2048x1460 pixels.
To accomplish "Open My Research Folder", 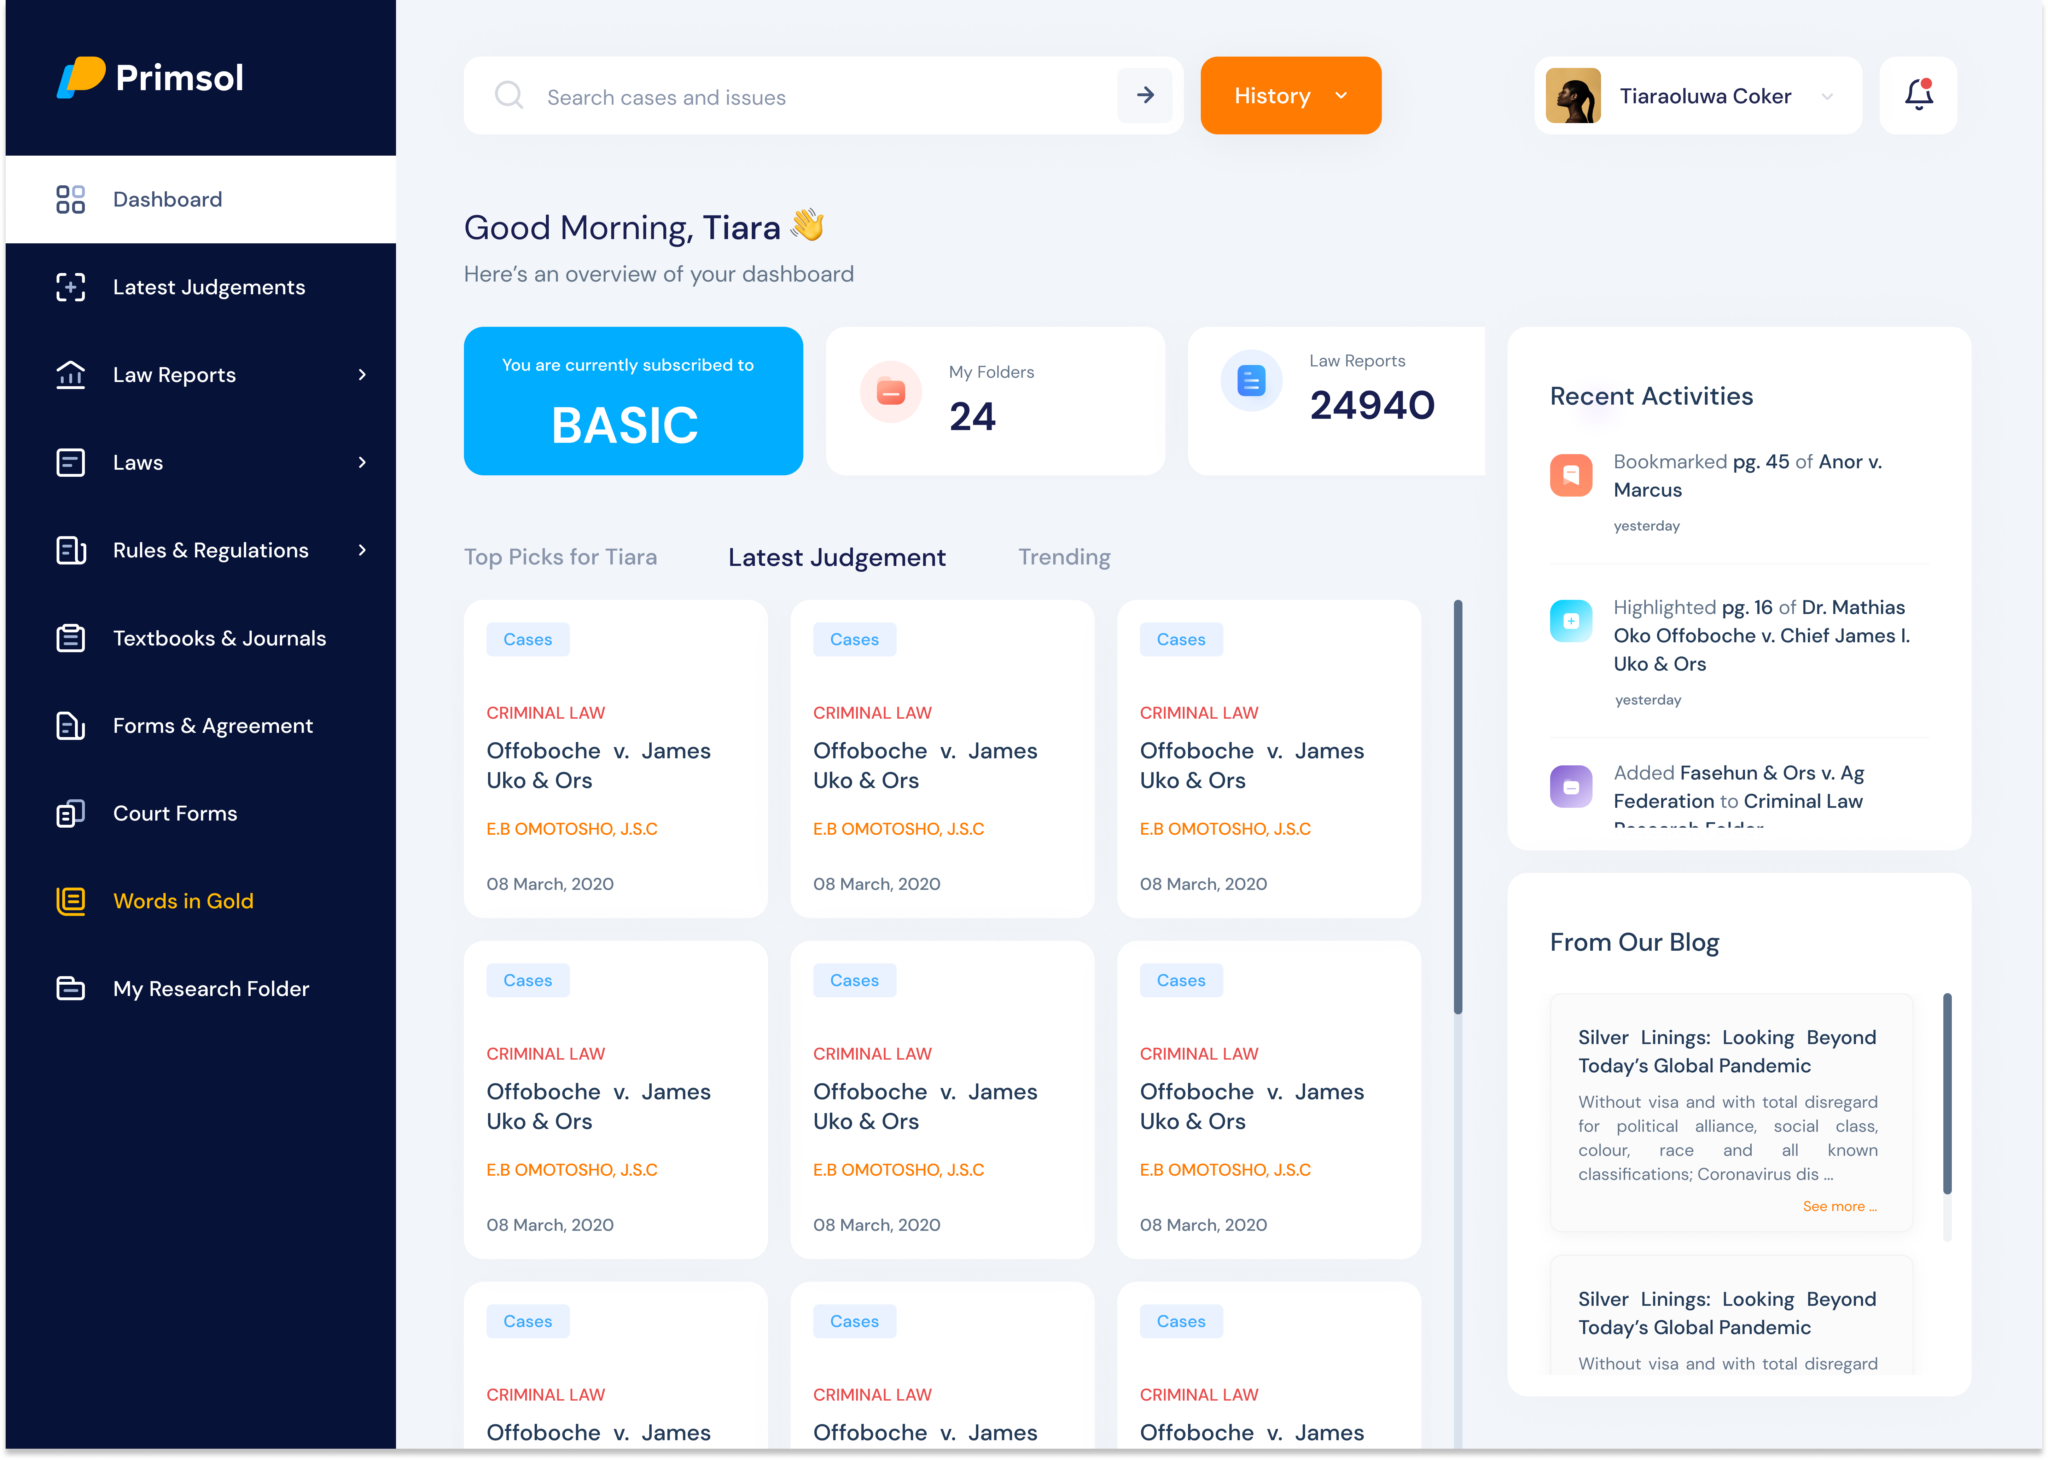I will 210,988.
